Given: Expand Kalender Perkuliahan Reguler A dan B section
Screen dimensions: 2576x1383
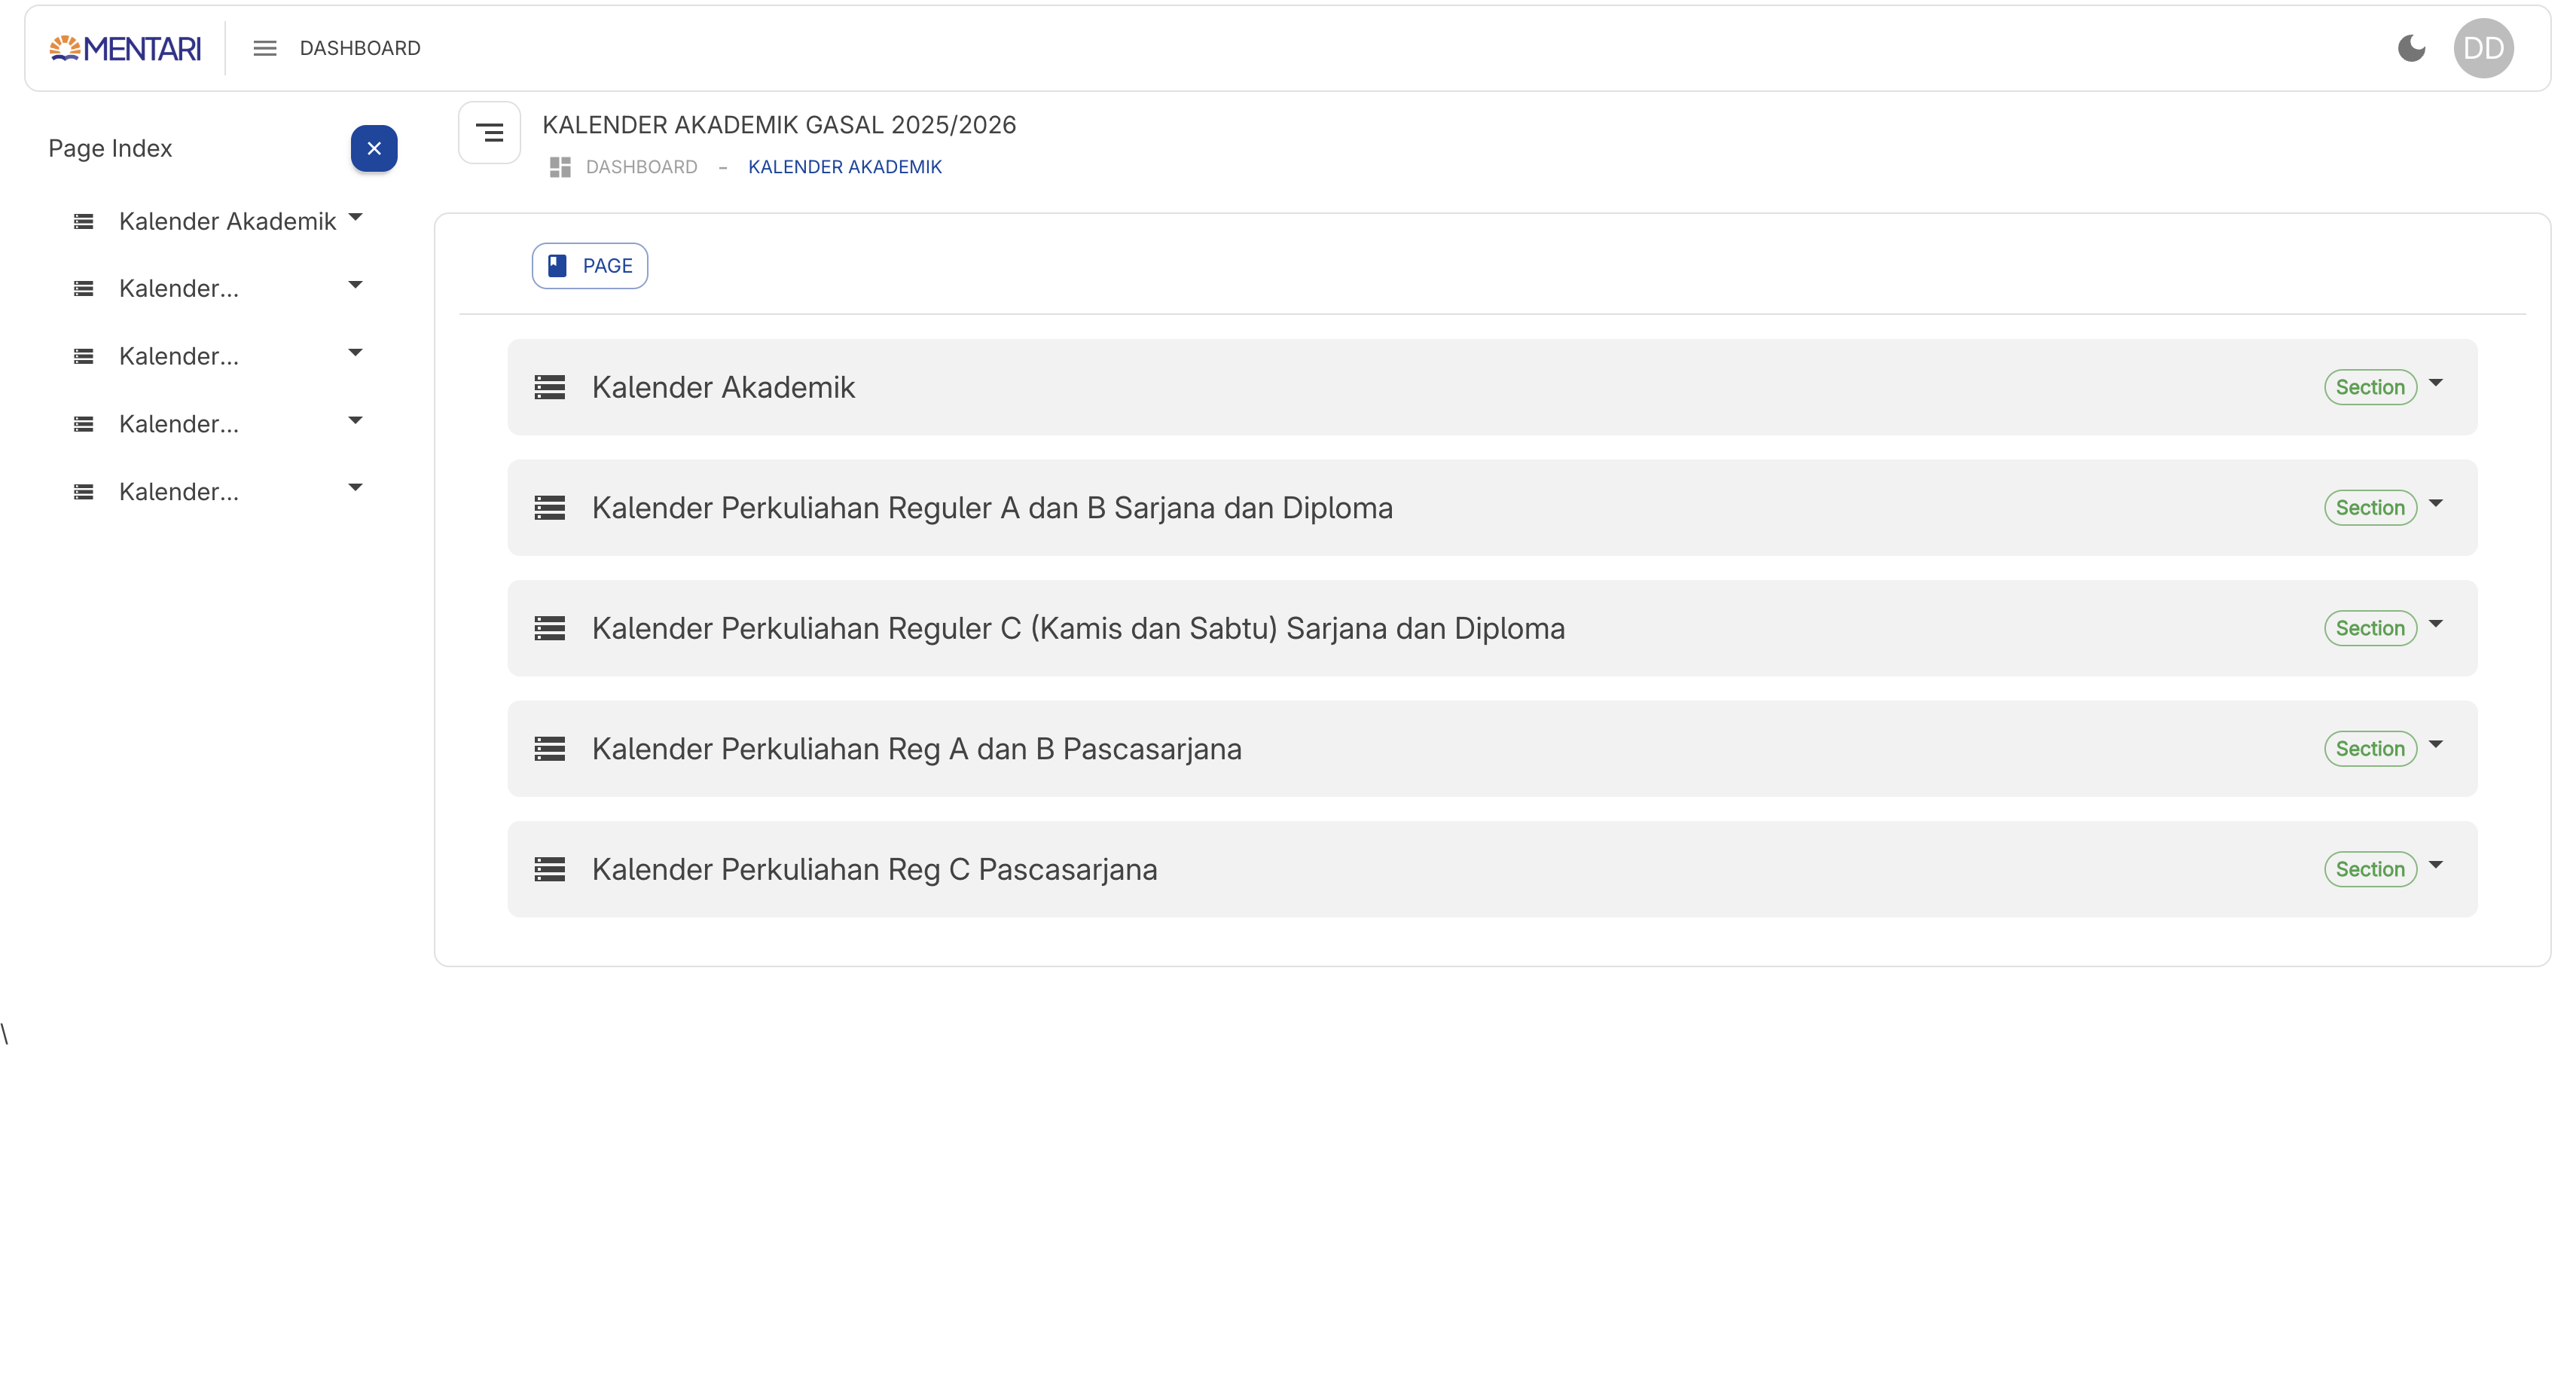Looking at the screenshot, I should [2436, 503].
